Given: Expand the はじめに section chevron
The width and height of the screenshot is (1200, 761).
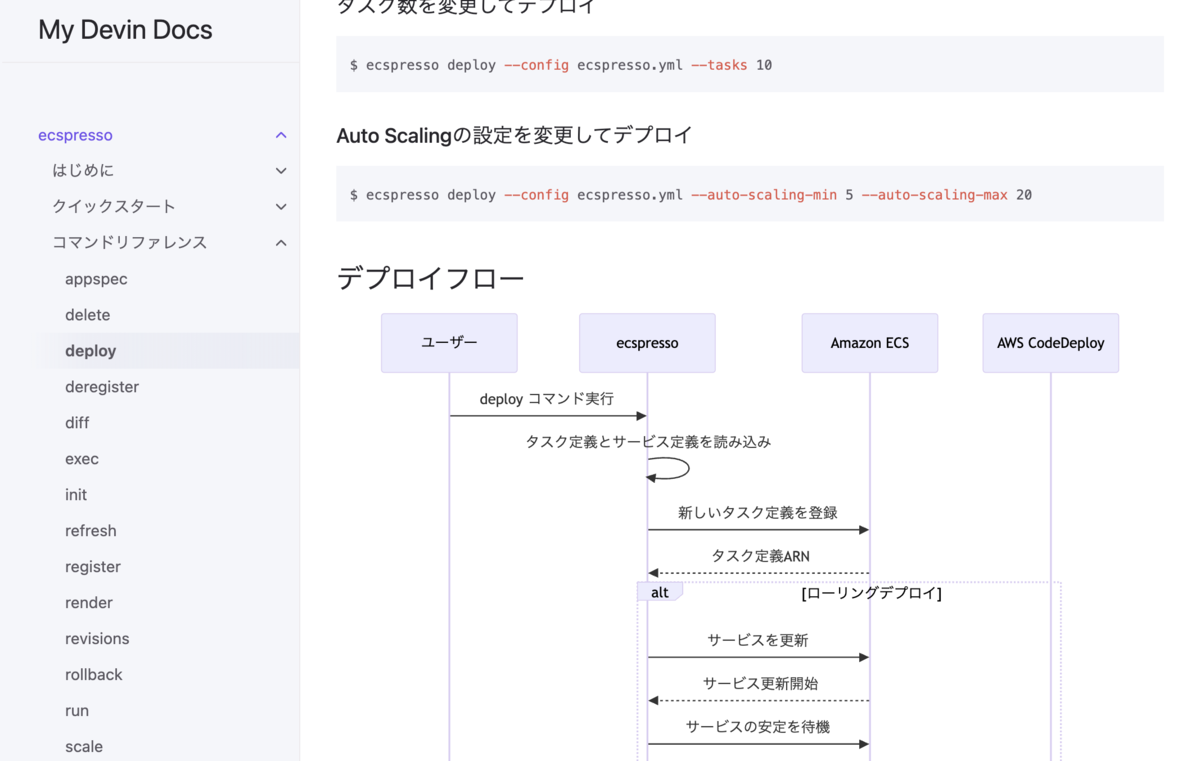Looking at the screenshot, I should pyautogui.click(x=281, y=171).
